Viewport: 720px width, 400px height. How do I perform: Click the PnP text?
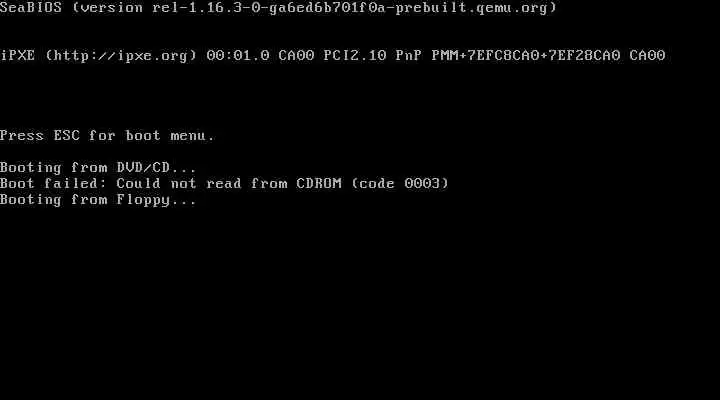pyautogui.click(x=409, y=56)
